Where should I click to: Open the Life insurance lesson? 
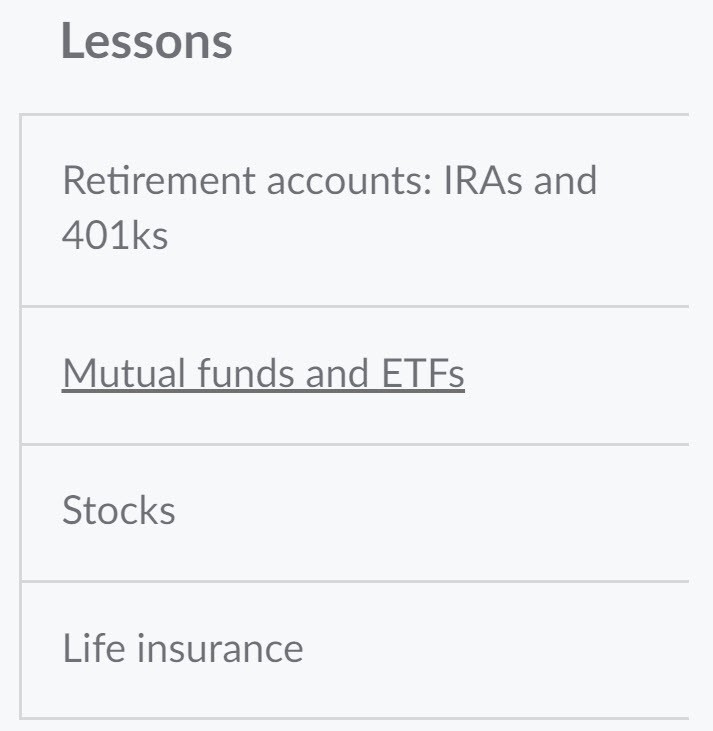pos(183,648)
